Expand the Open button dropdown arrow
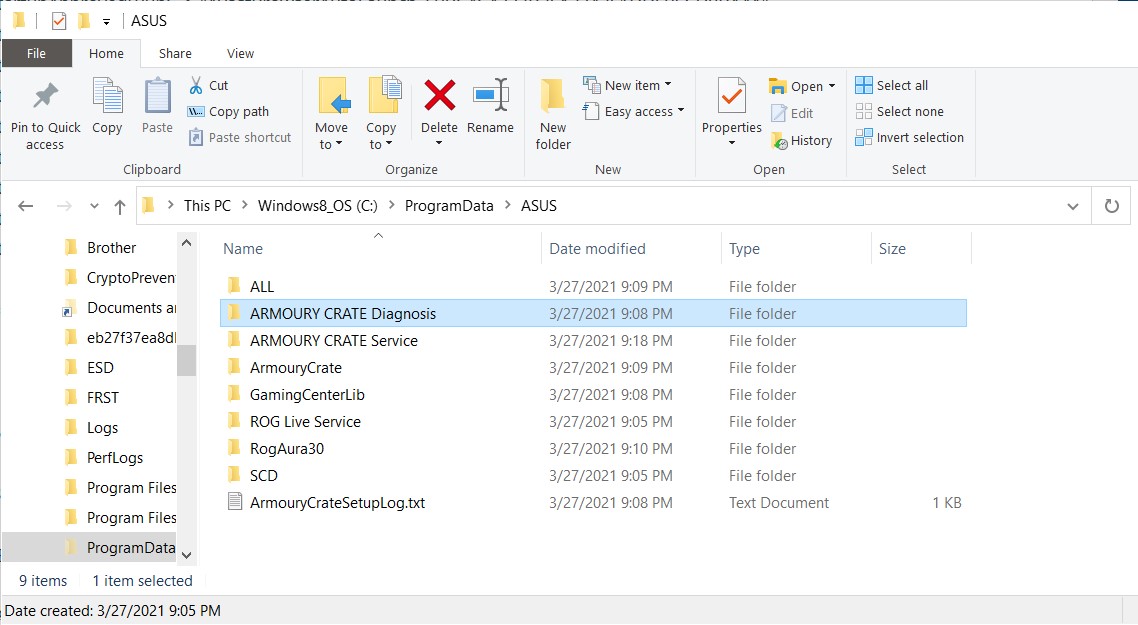 (x=832, y=86)
